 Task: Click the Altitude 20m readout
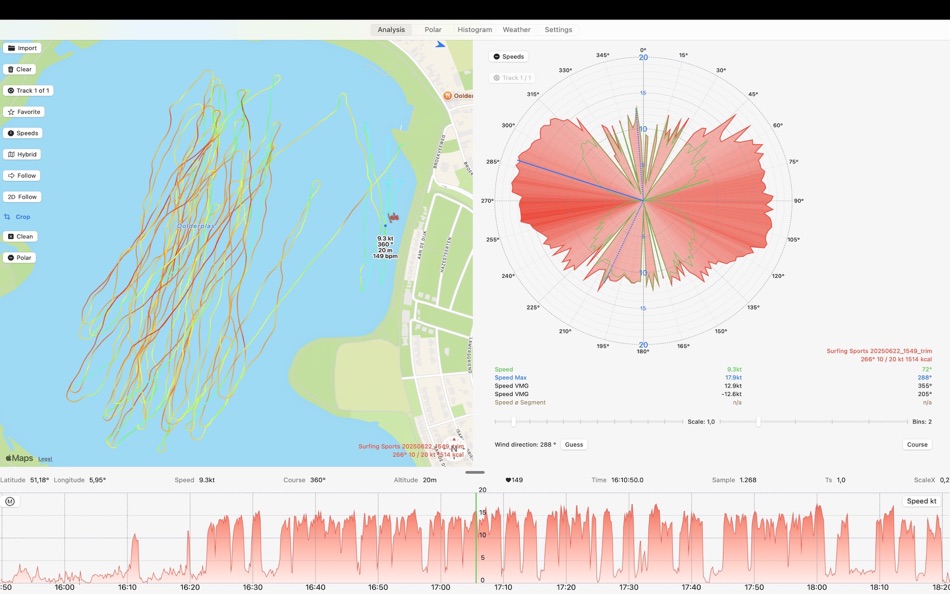point(414,480)
